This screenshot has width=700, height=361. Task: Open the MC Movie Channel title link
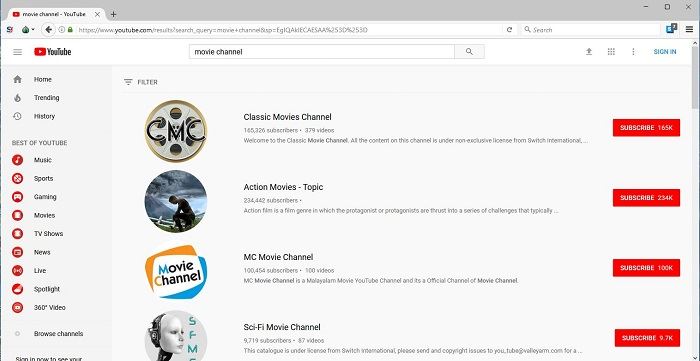pyautogui.click(x=278, y=257)
